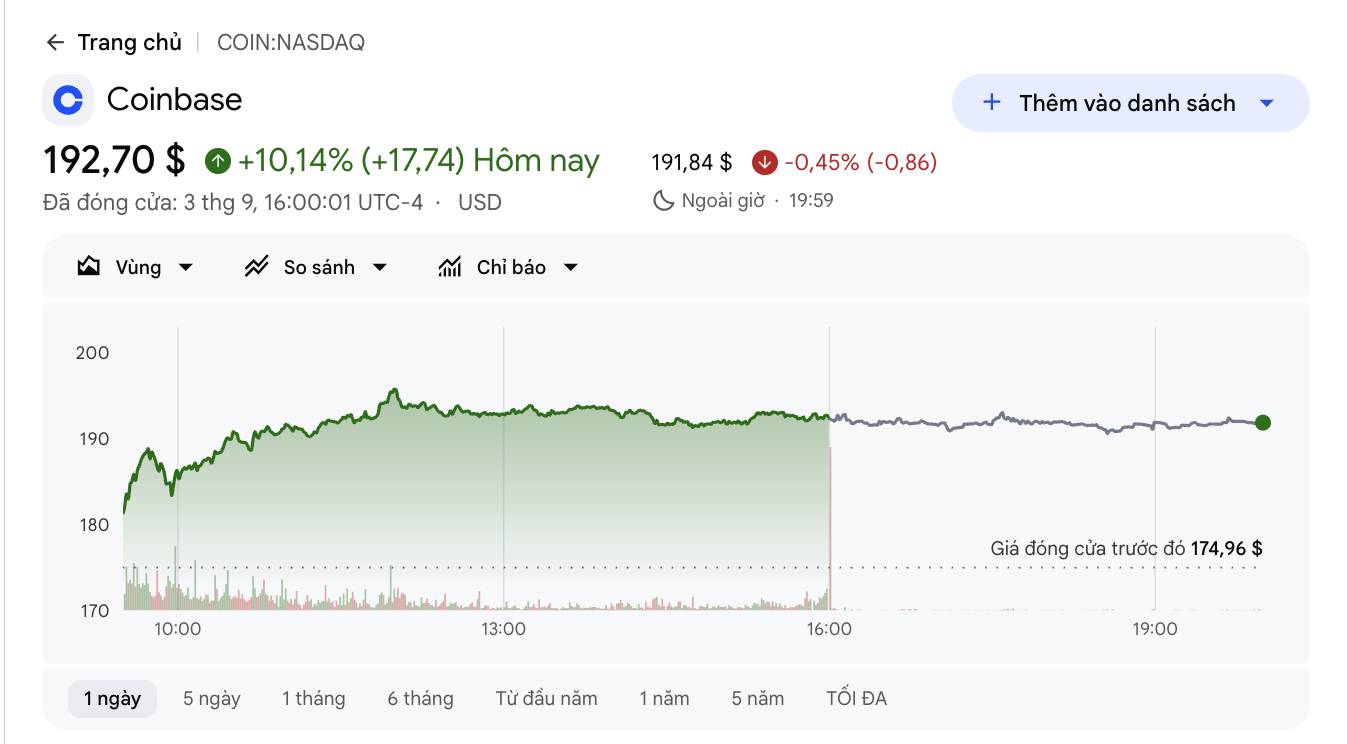This screenshot has width=1348, height=744.
Task: Click the 10:00 time axis label
Action: pyautogui.click(x=177, y=629)
